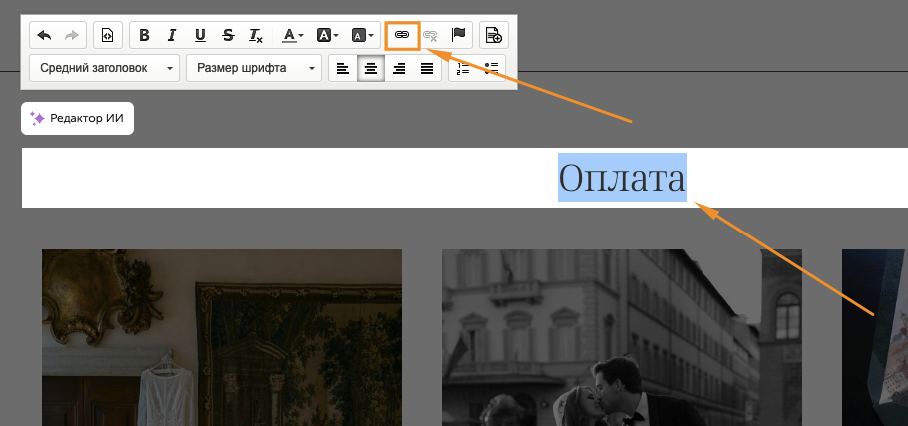Clear formatting with the Tx icon
This screenshot has width=908, height=426.
point(256,35)
